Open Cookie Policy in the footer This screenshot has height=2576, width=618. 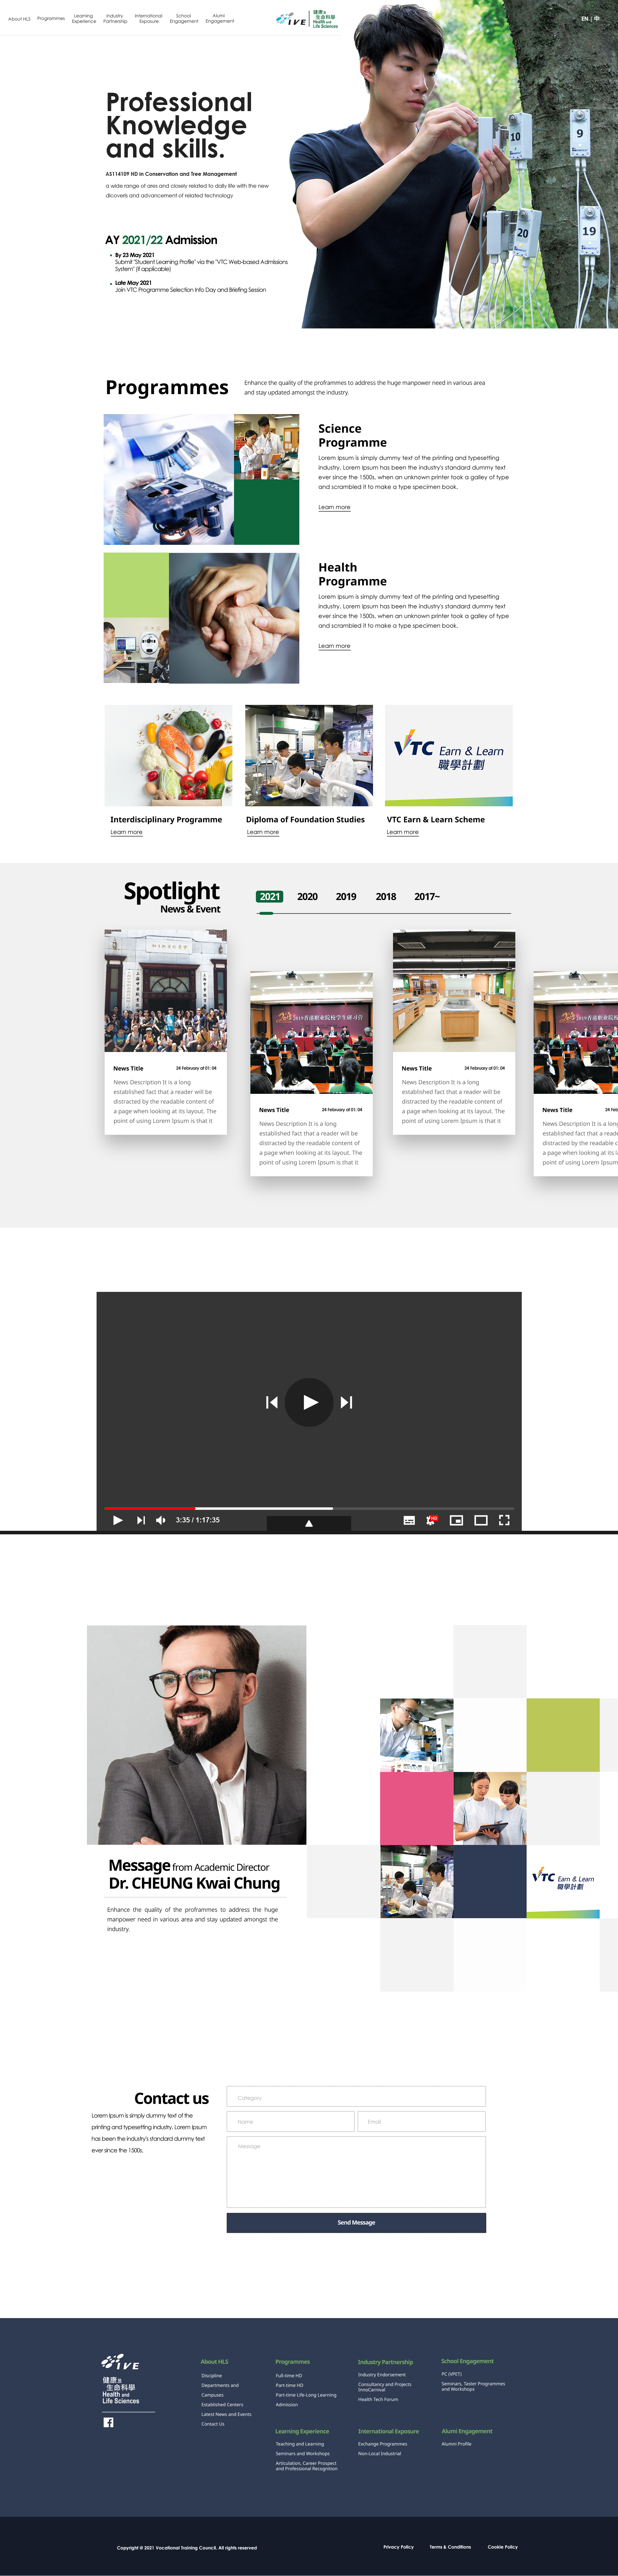coord(503,2547)
